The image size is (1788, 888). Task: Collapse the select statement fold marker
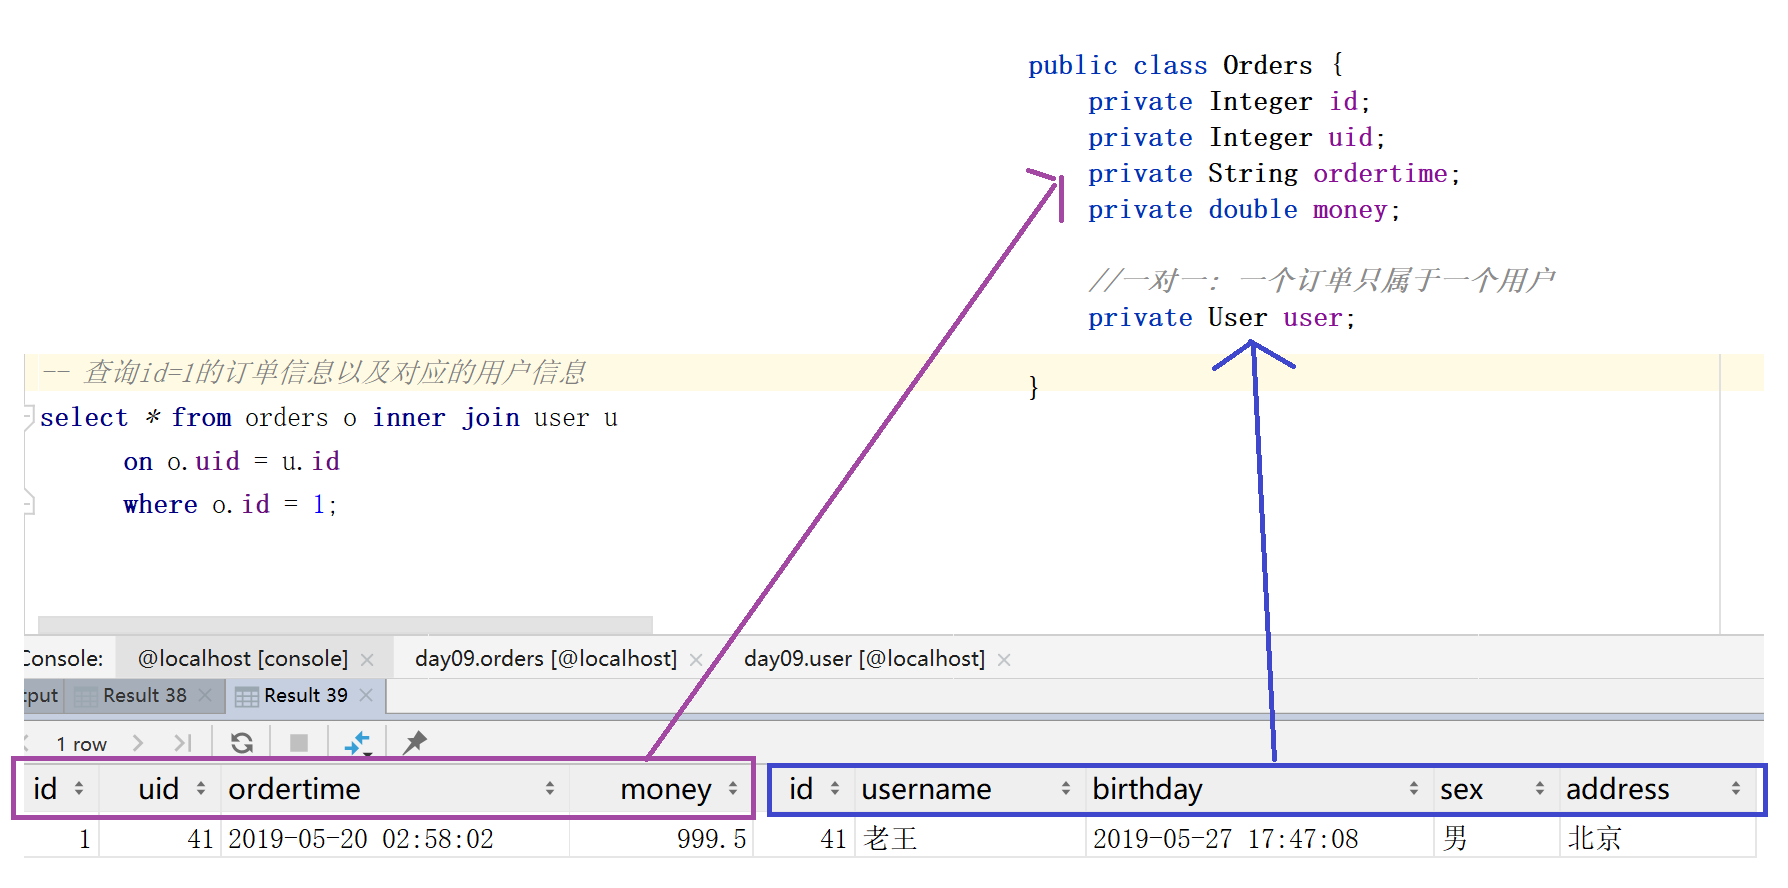pyautogui.click(x=29, y=417)
